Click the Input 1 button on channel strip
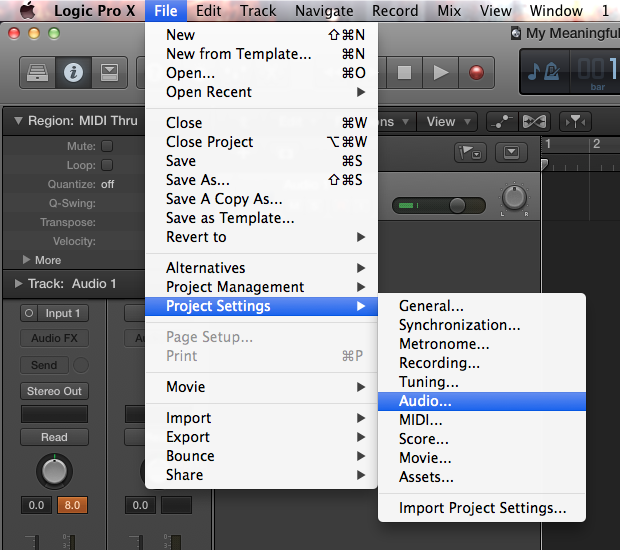Screen dimensions: 620x550 point(62,313)
